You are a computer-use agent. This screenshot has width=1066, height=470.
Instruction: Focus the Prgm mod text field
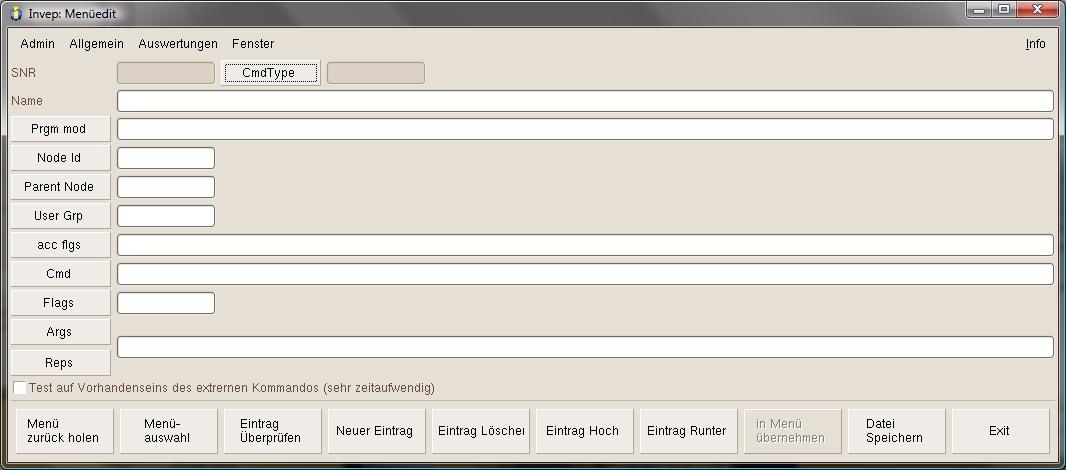(585, 129)
